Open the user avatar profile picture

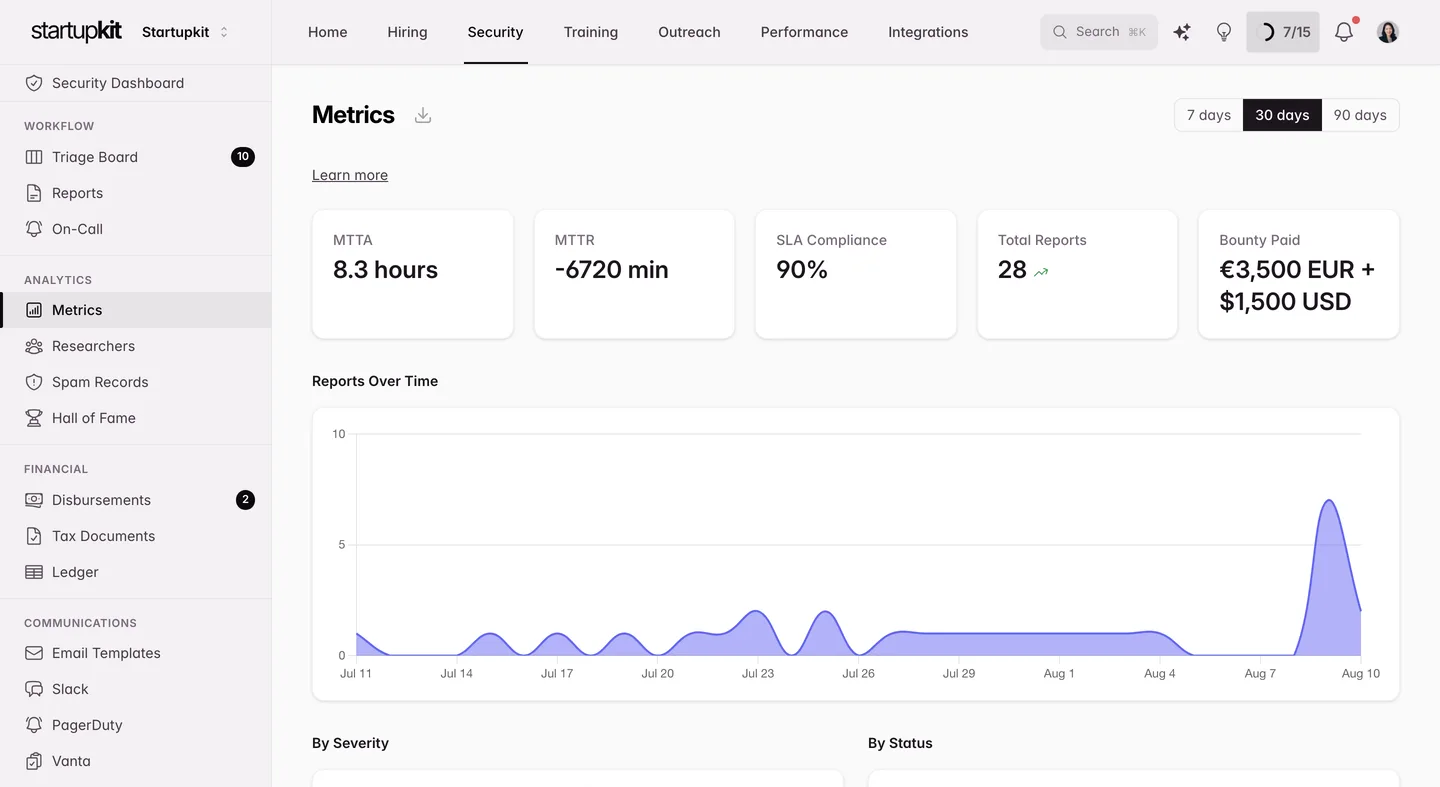[1388, 32]
